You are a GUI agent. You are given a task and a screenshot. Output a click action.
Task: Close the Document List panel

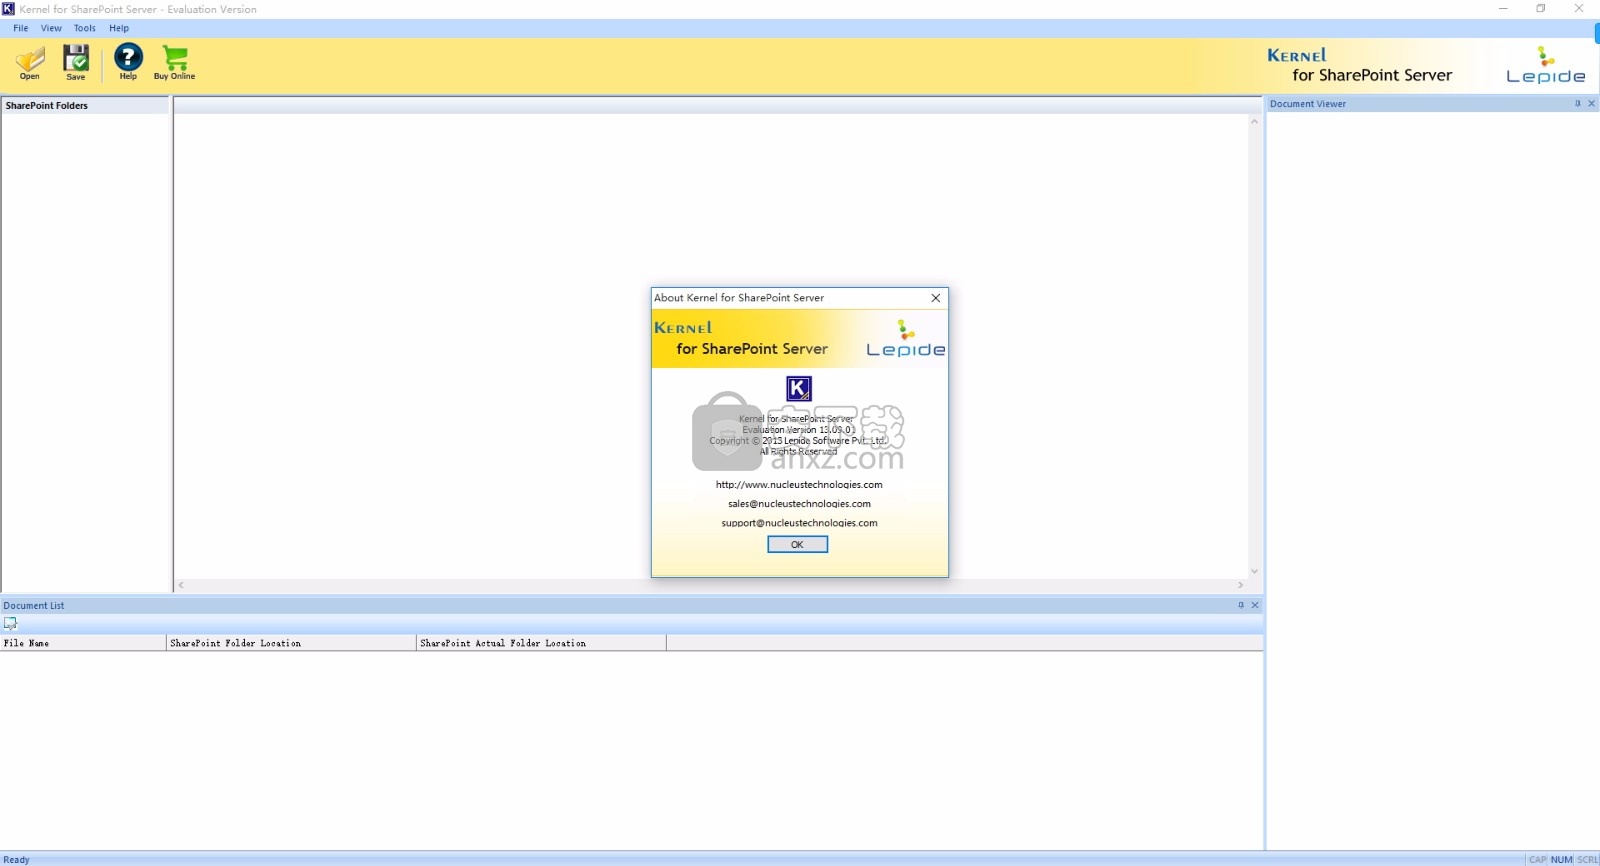[x=1255, y=605]
